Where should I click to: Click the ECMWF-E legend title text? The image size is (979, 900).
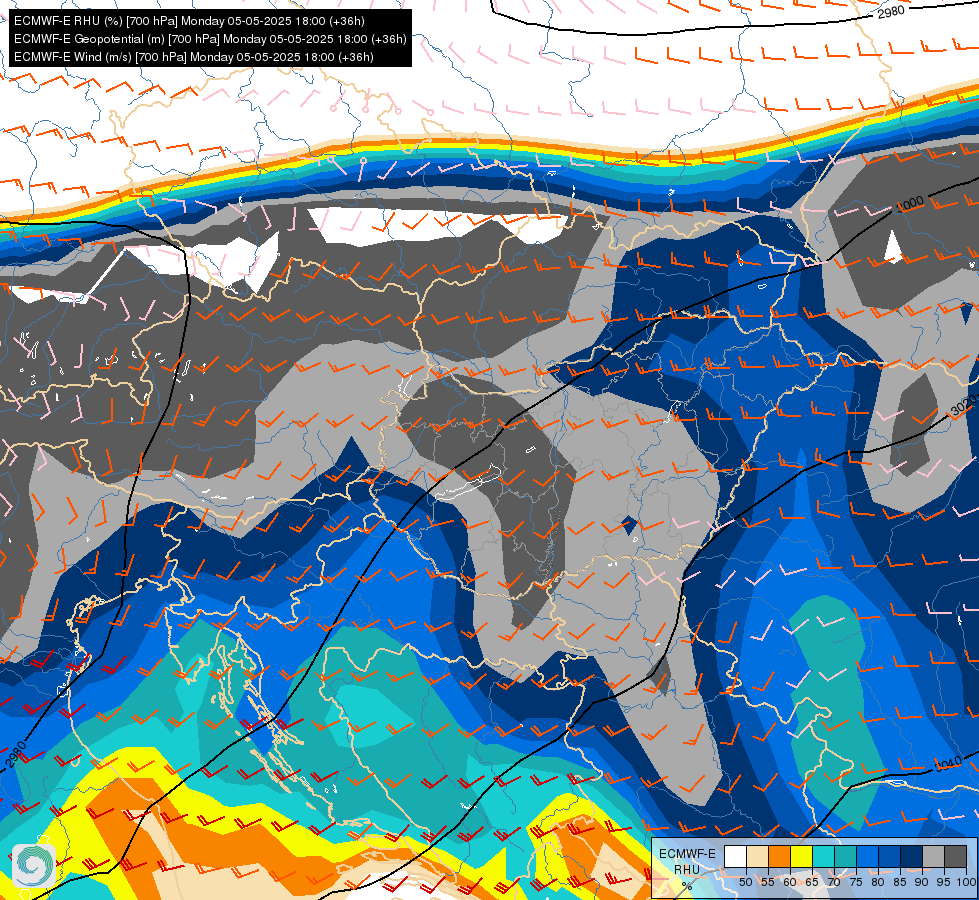687,854
